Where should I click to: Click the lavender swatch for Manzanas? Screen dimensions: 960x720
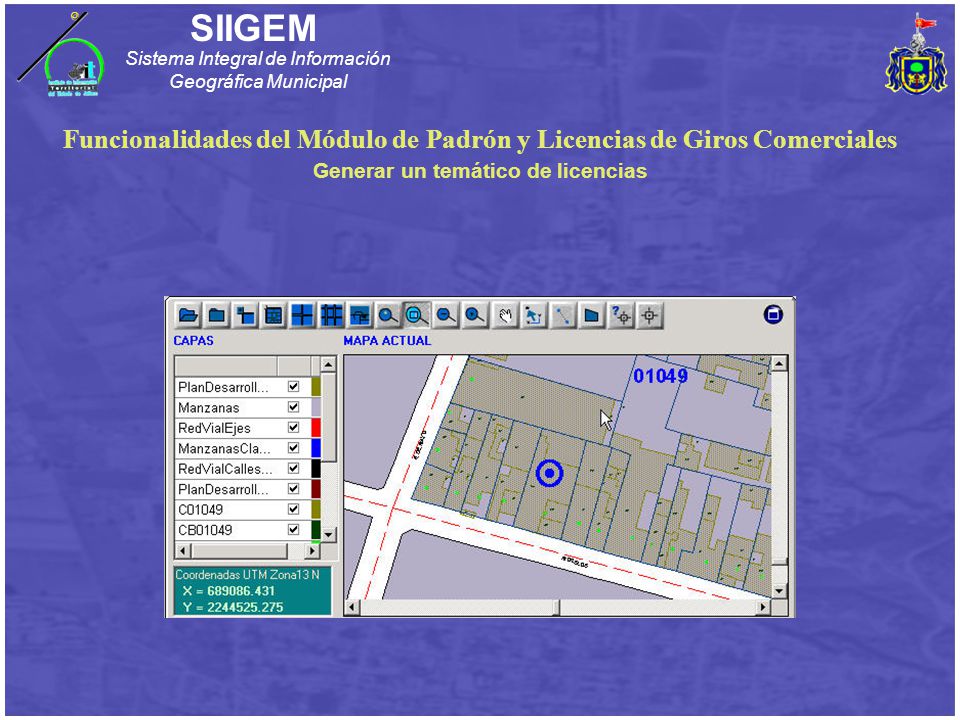coord(316,407)
